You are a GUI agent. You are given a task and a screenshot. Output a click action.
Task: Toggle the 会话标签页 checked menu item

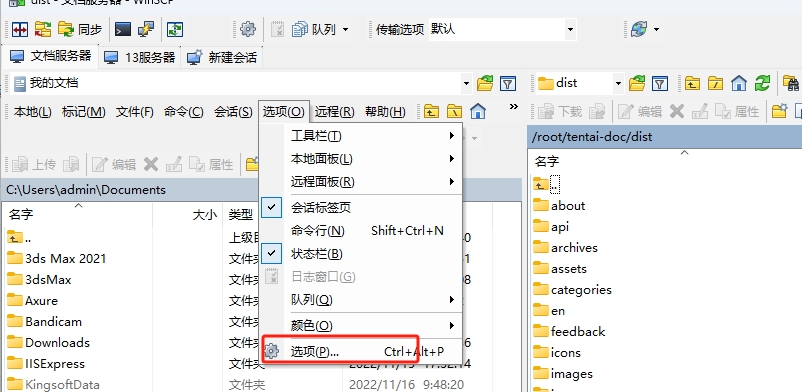point(361,207)
